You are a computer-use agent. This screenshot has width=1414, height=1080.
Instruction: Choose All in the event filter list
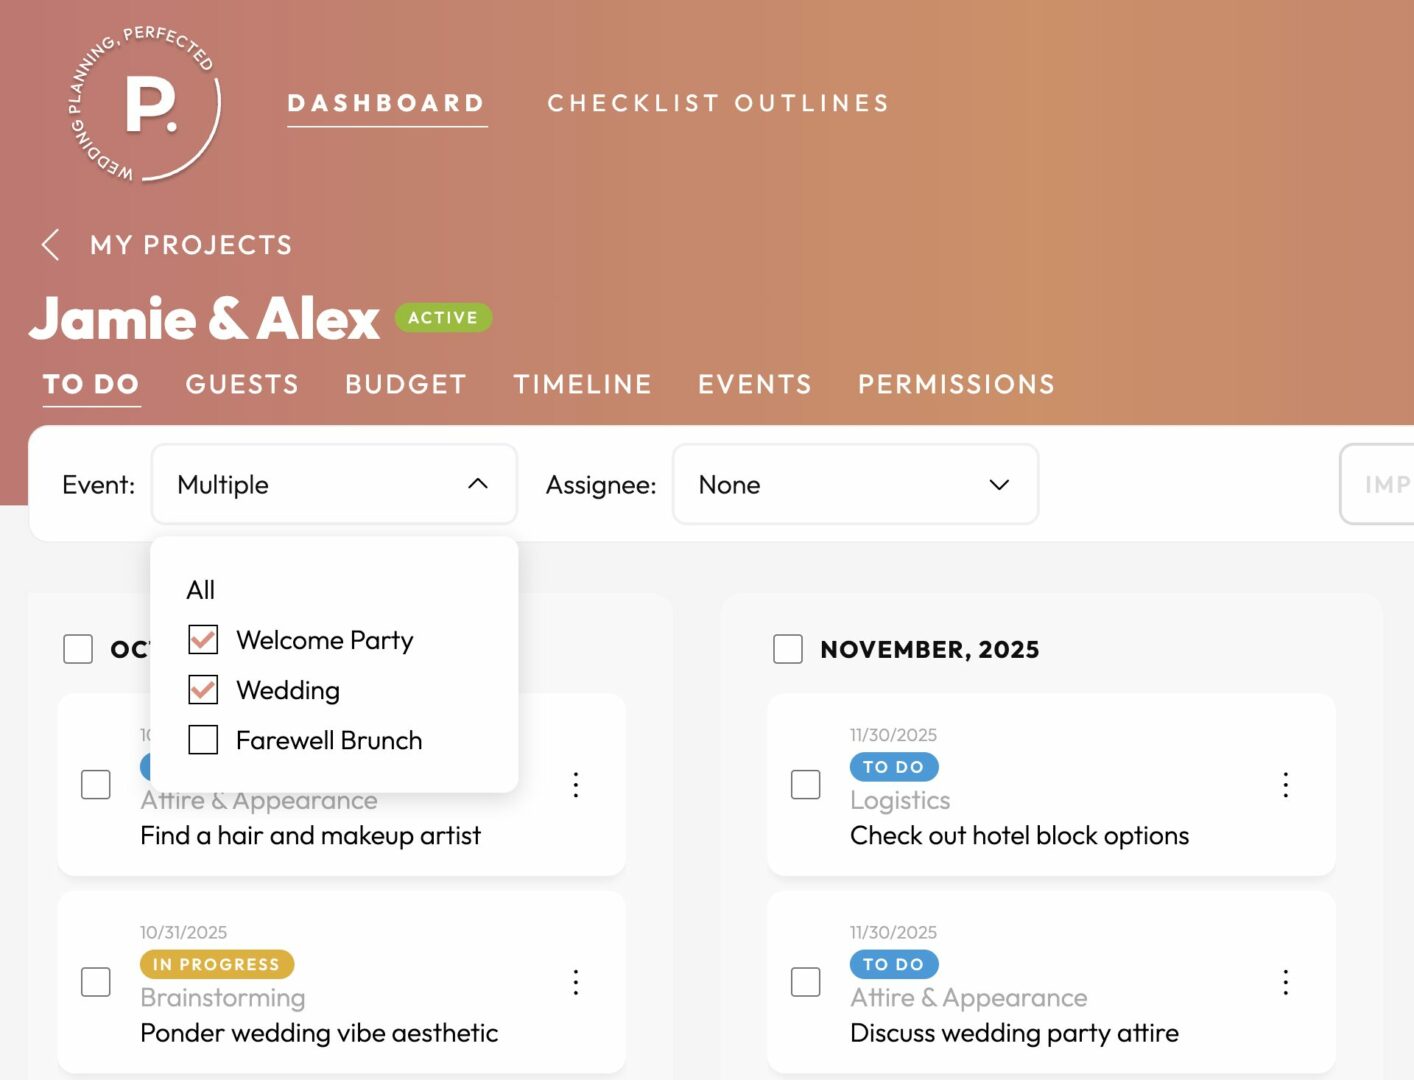click(201, 590)
